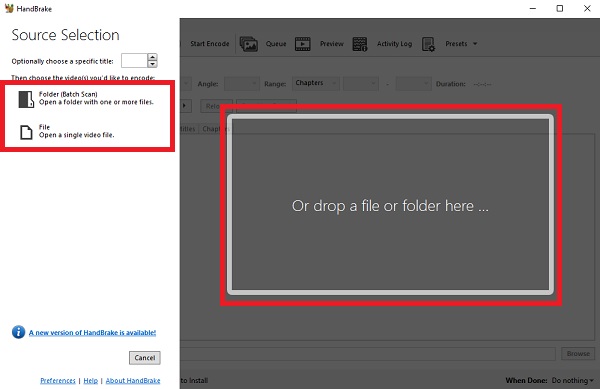Image resolution: width=600 pixels, height=389 pixels.
Task: Click the blue info update icon
Action: (x=18, y=332)
